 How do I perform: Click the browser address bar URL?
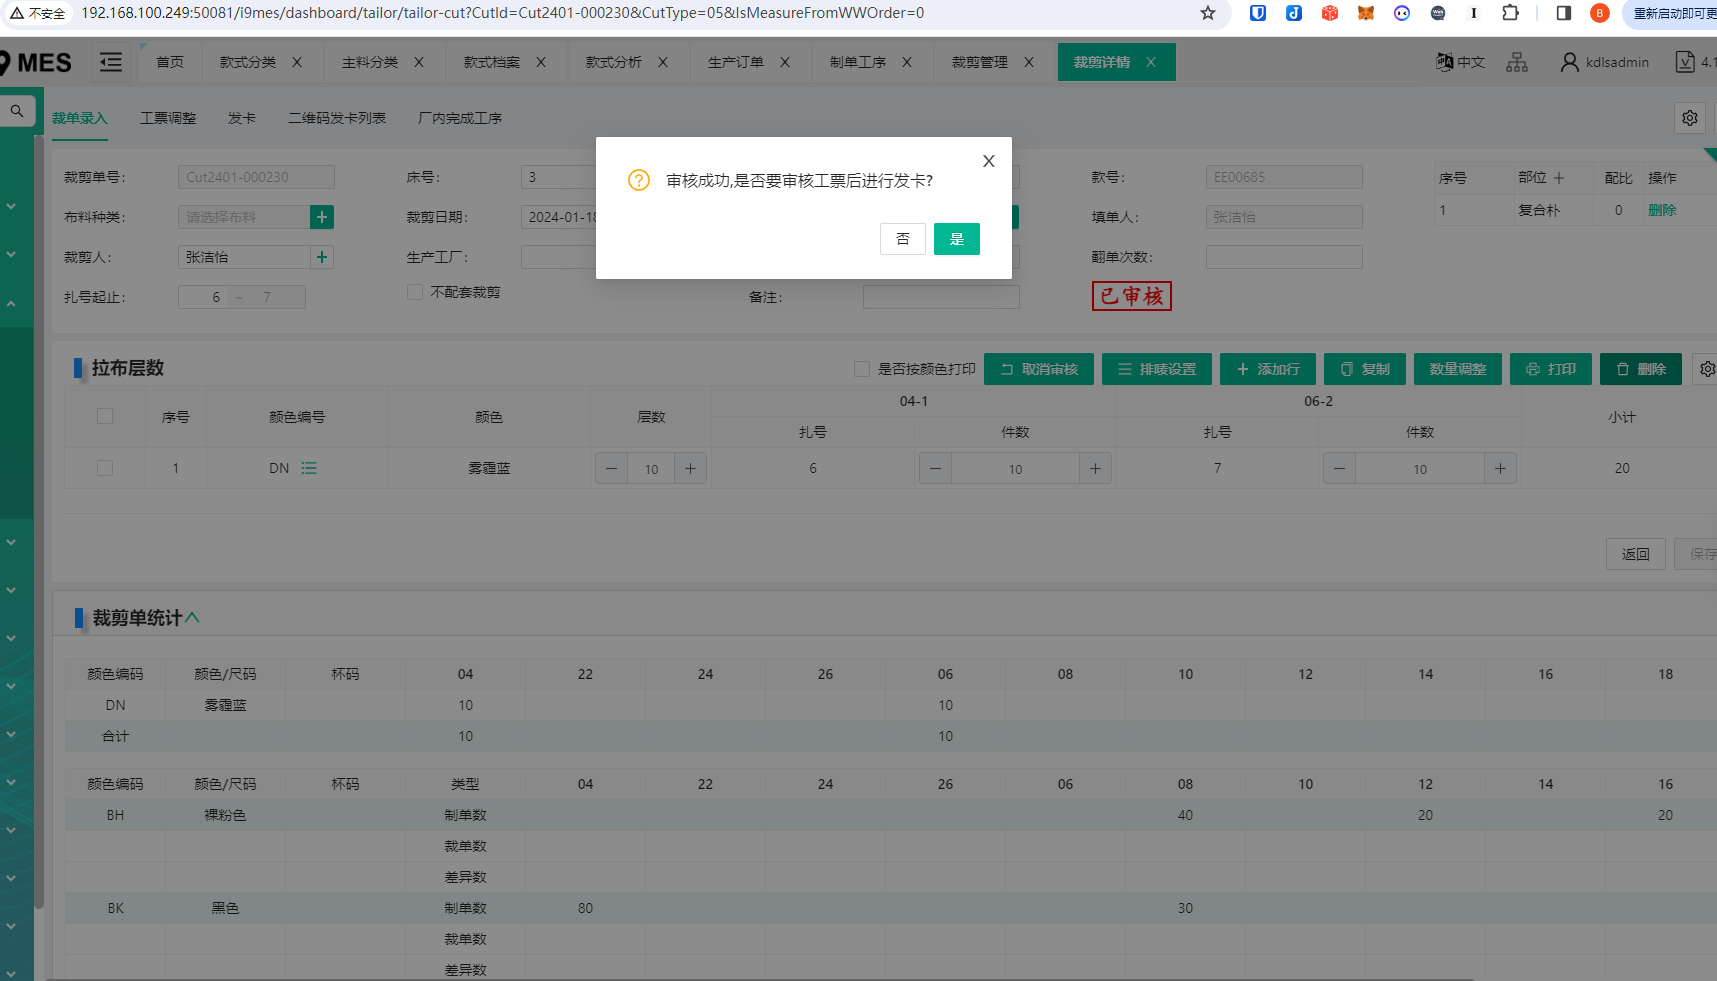pyautogui.click(x=502, y=13)
